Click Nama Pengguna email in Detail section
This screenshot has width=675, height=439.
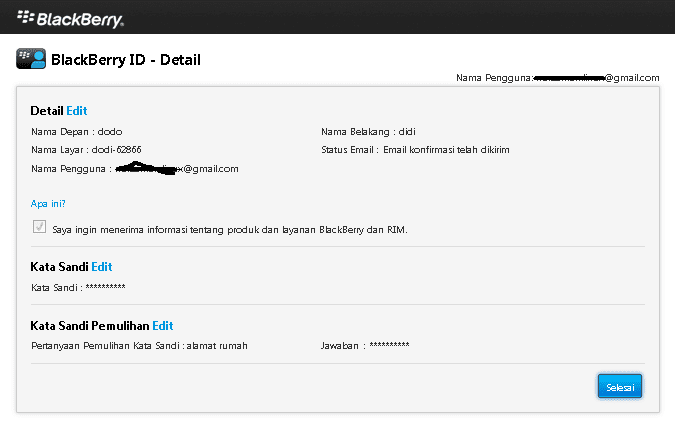(x=177, y=168)
